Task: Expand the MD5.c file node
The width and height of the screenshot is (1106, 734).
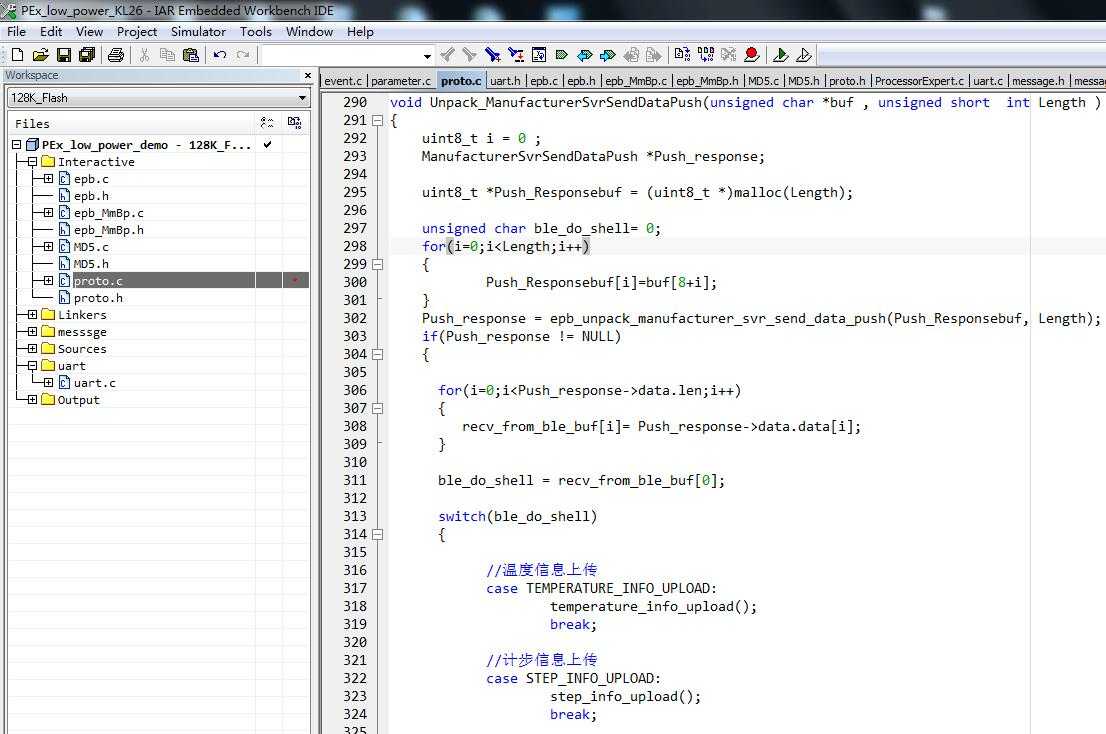Action: pos(48,247)
